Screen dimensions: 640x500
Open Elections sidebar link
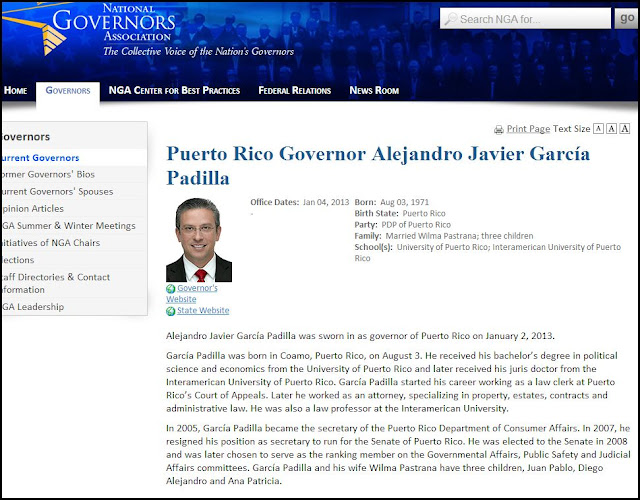18,260
